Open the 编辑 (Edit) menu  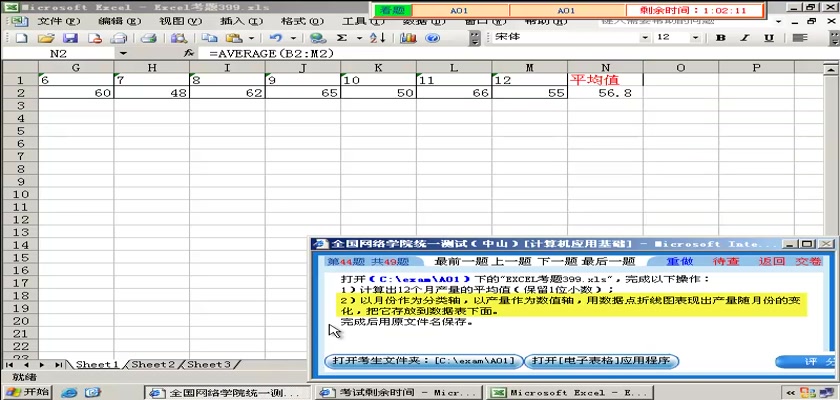click(119, 21)
